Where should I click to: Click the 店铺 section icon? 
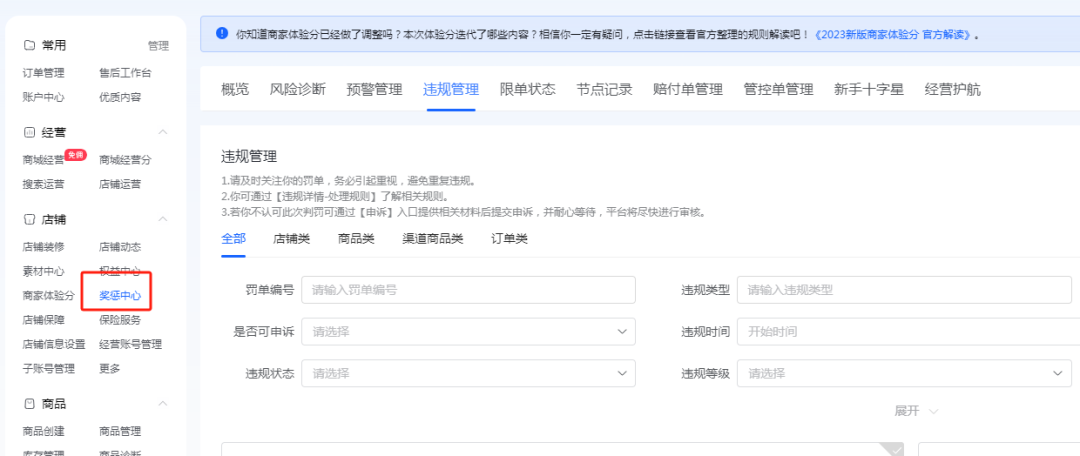29,220
